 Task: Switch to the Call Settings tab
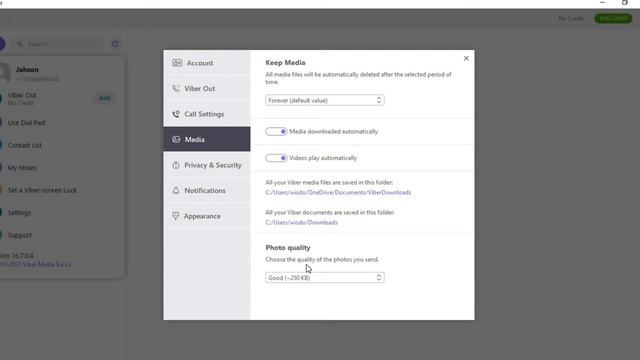pos(207,114)
